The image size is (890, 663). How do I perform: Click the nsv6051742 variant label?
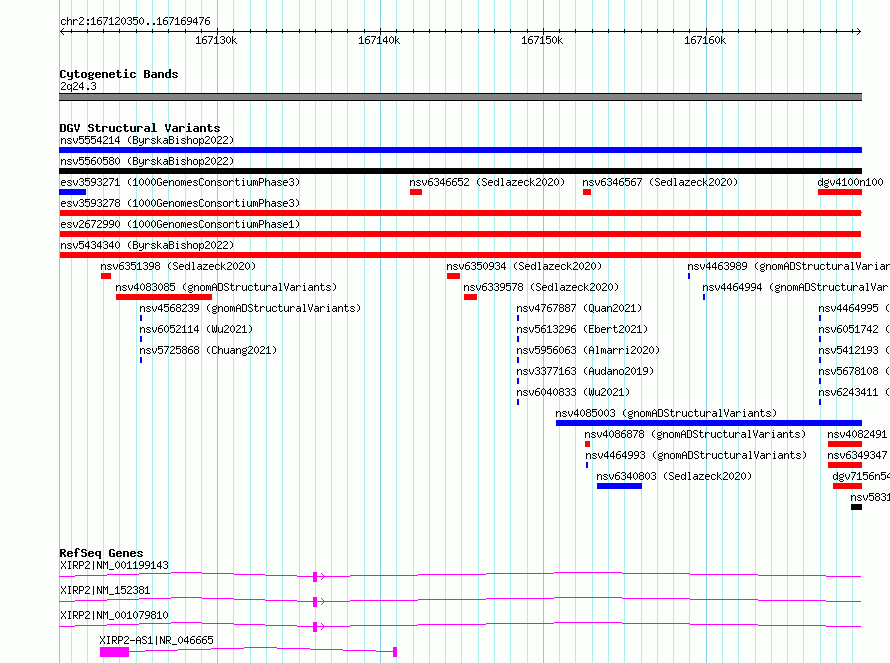[x=854, y=329]
